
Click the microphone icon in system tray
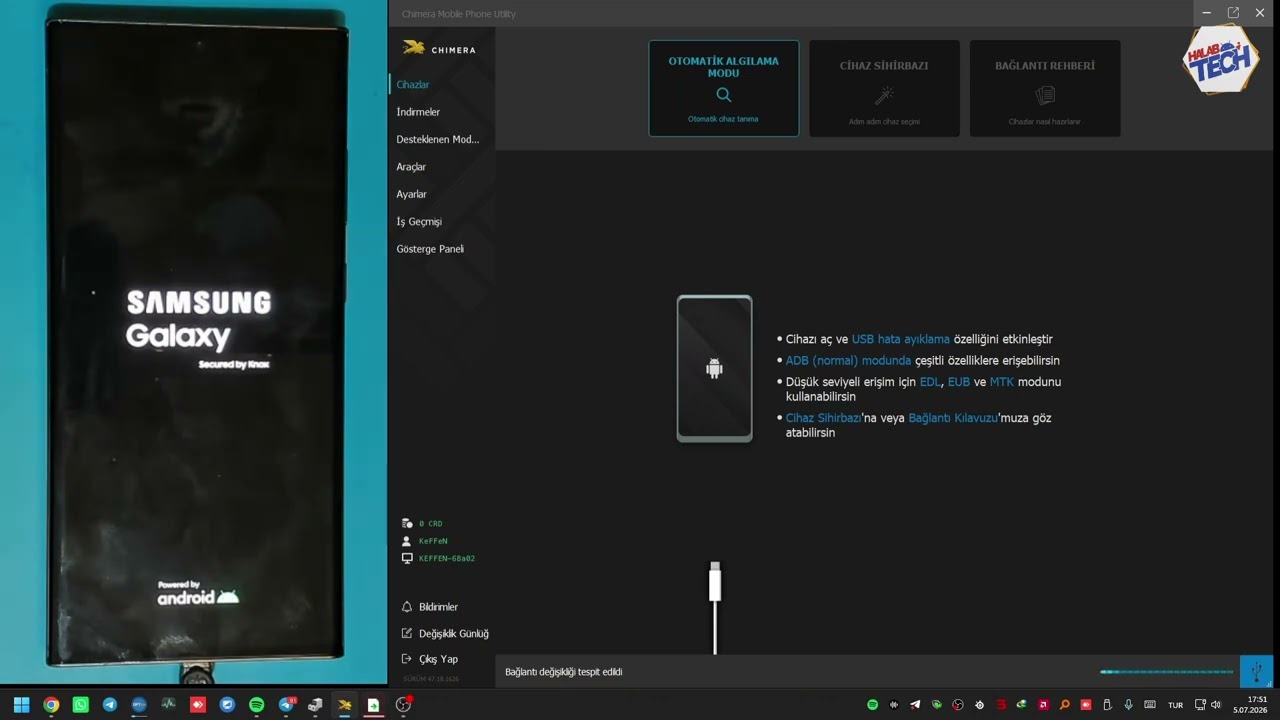click(1128, 705)
